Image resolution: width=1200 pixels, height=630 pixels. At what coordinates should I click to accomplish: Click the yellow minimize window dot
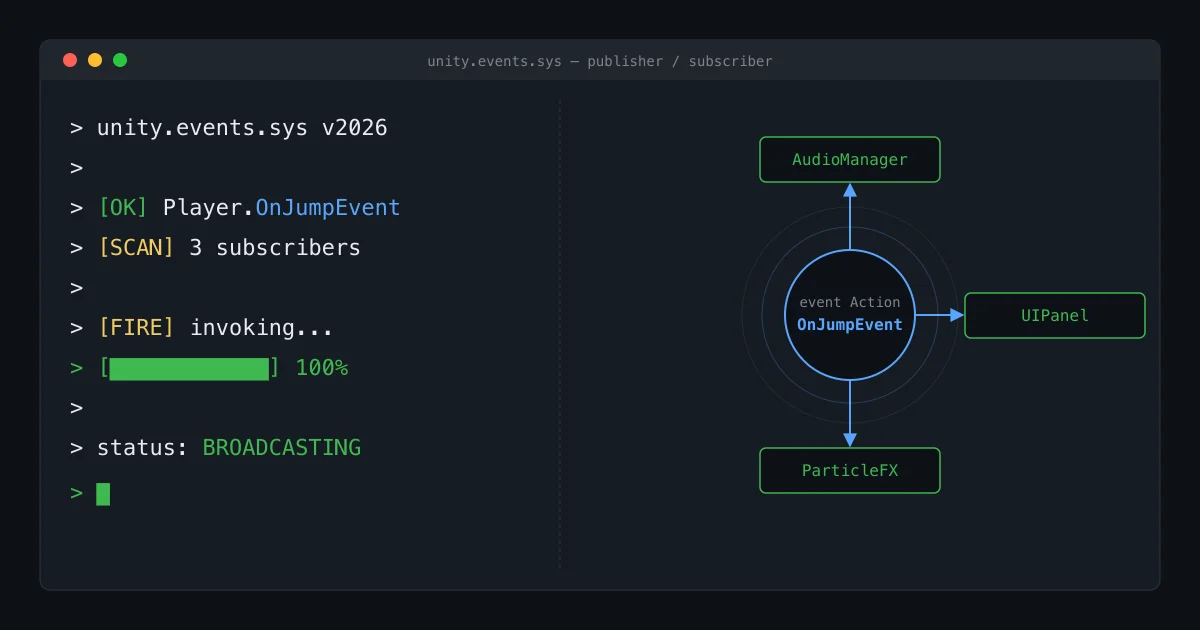point(95,60)
